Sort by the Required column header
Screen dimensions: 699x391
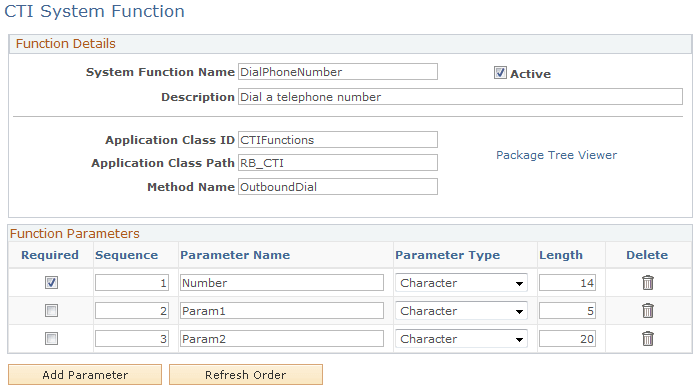tap(50, 255)
